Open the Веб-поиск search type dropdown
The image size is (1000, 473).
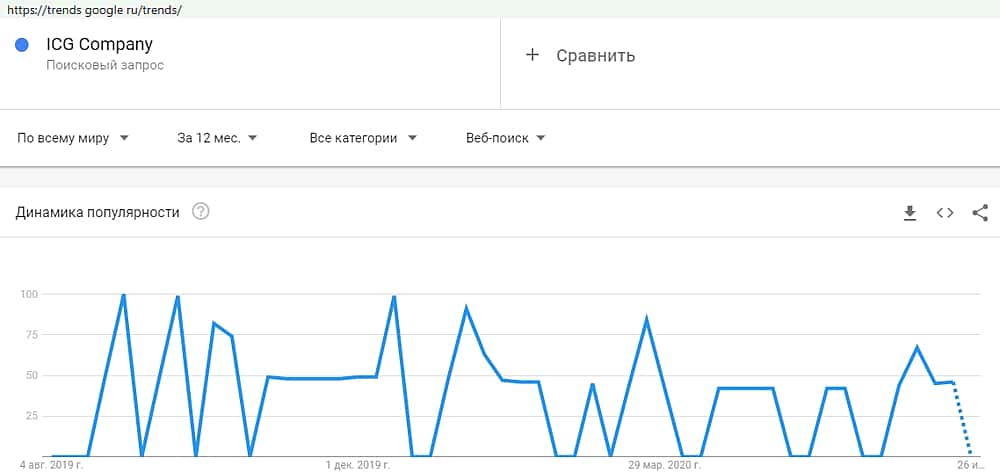505,138
